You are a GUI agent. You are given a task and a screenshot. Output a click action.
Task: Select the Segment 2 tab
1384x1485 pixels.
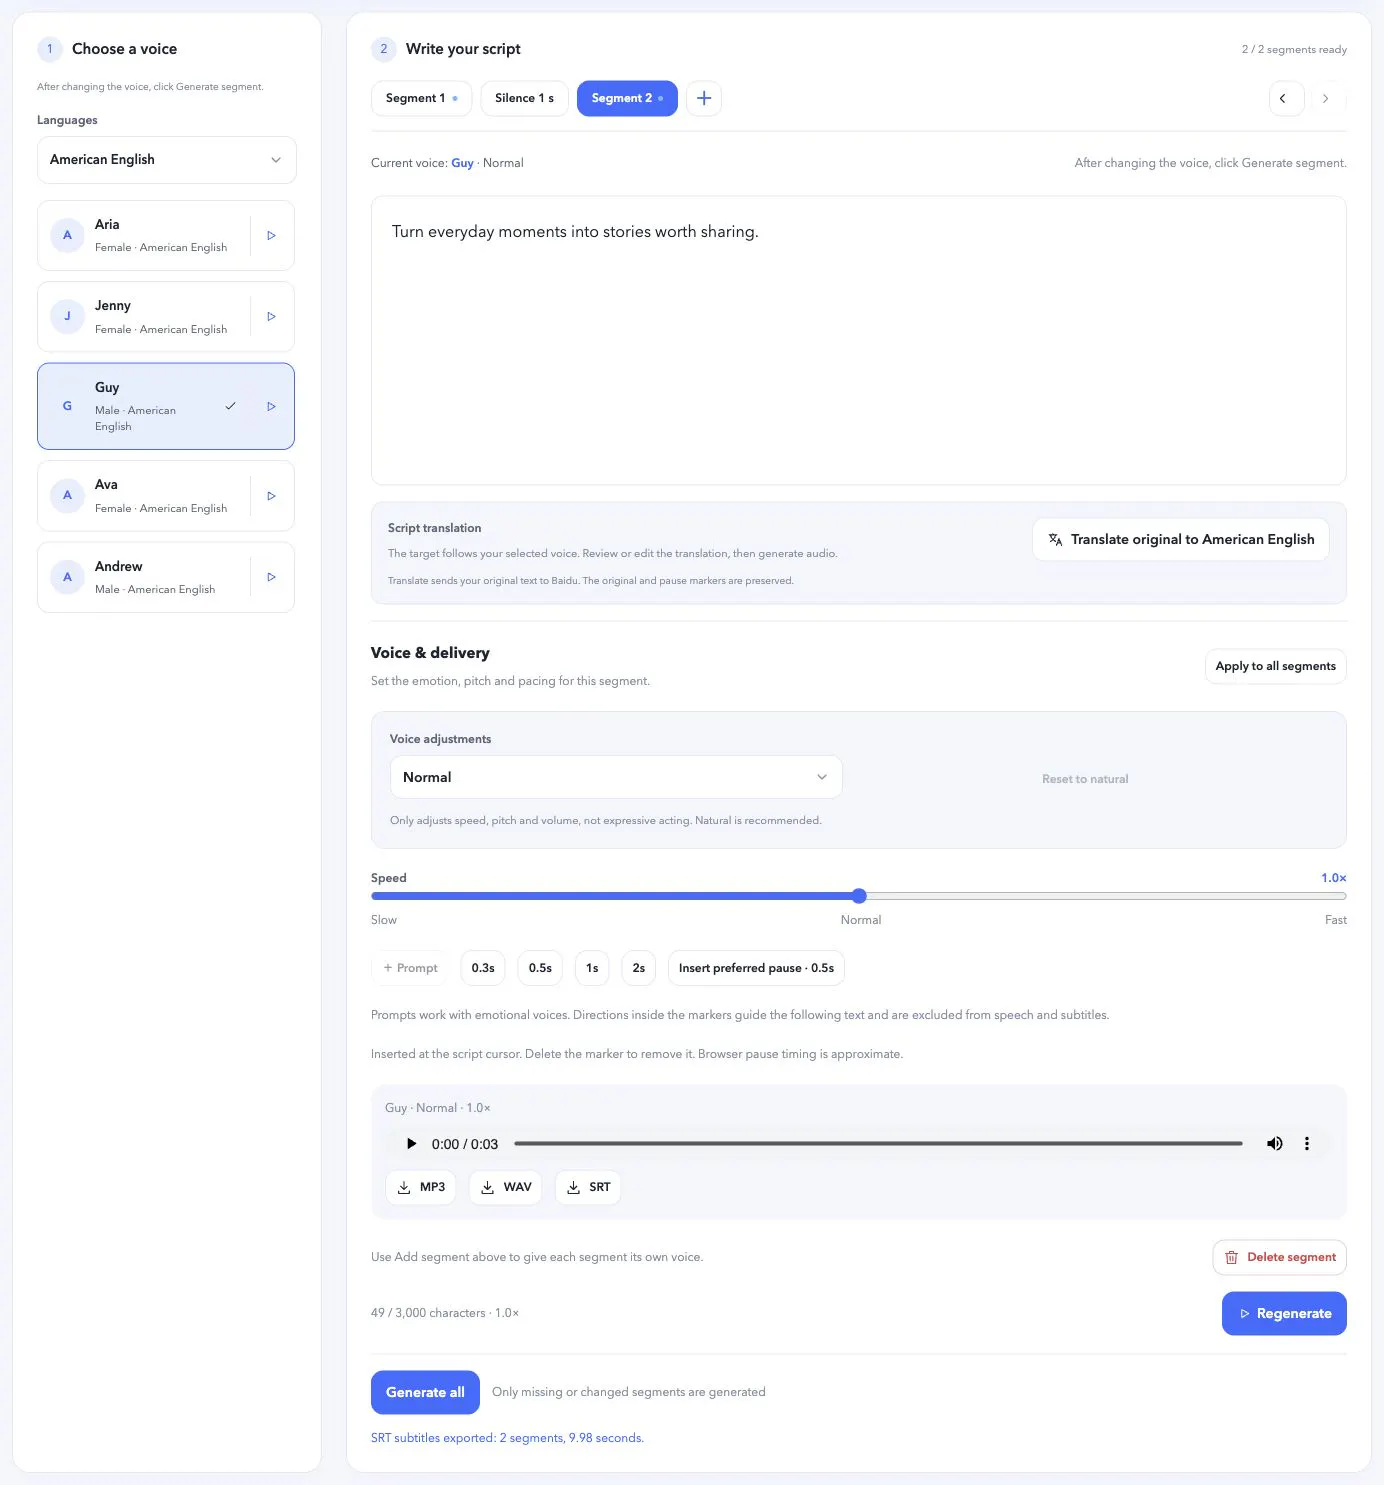[x=627, y=98]
